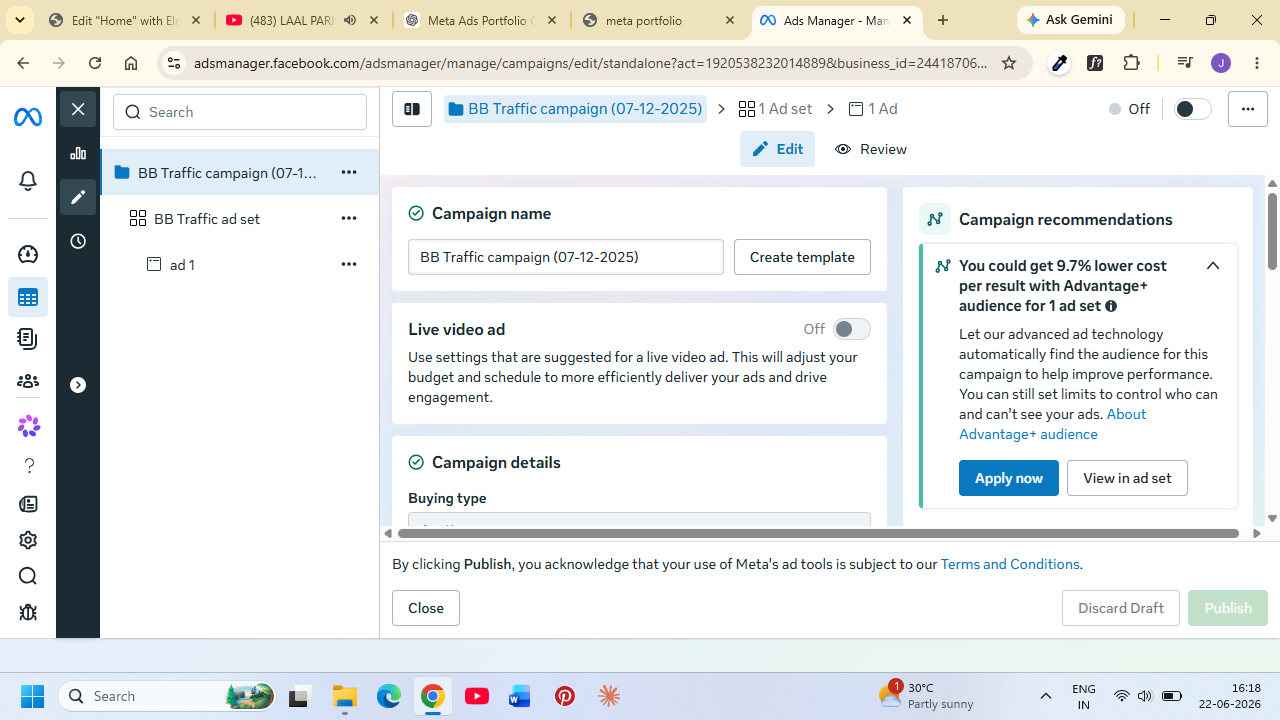Click the Ask Gemini button in Chrome
The image size is (1280, 720).
(x=1071, y=20)
